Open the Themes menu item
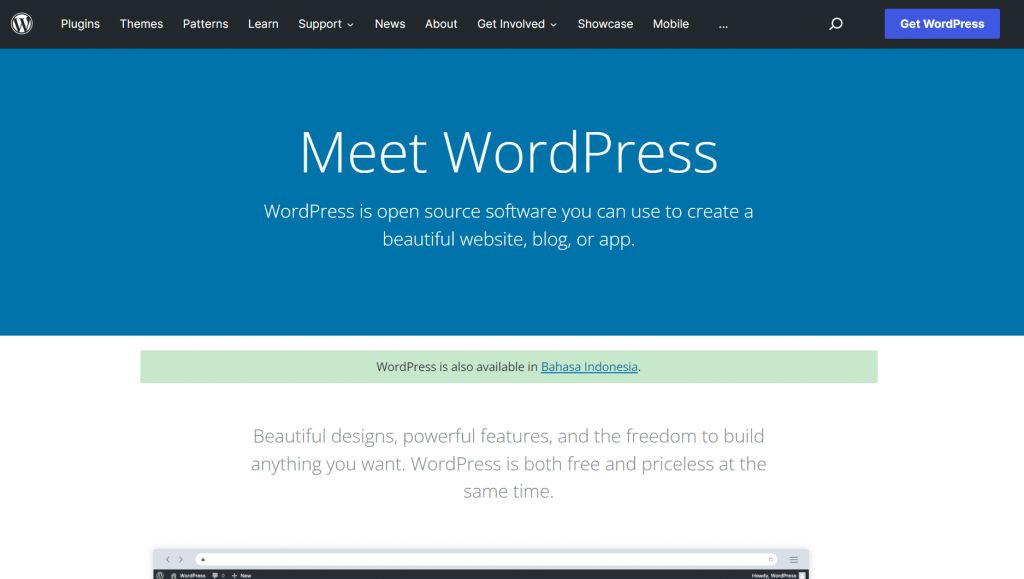The width and height of the screenshot is (1024, 579). point(141,24)
